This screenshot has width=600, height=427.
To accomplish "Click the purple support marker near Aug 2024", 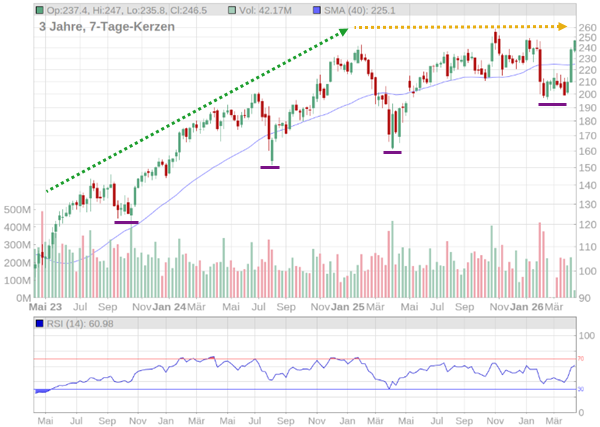I will pos(270,167).
